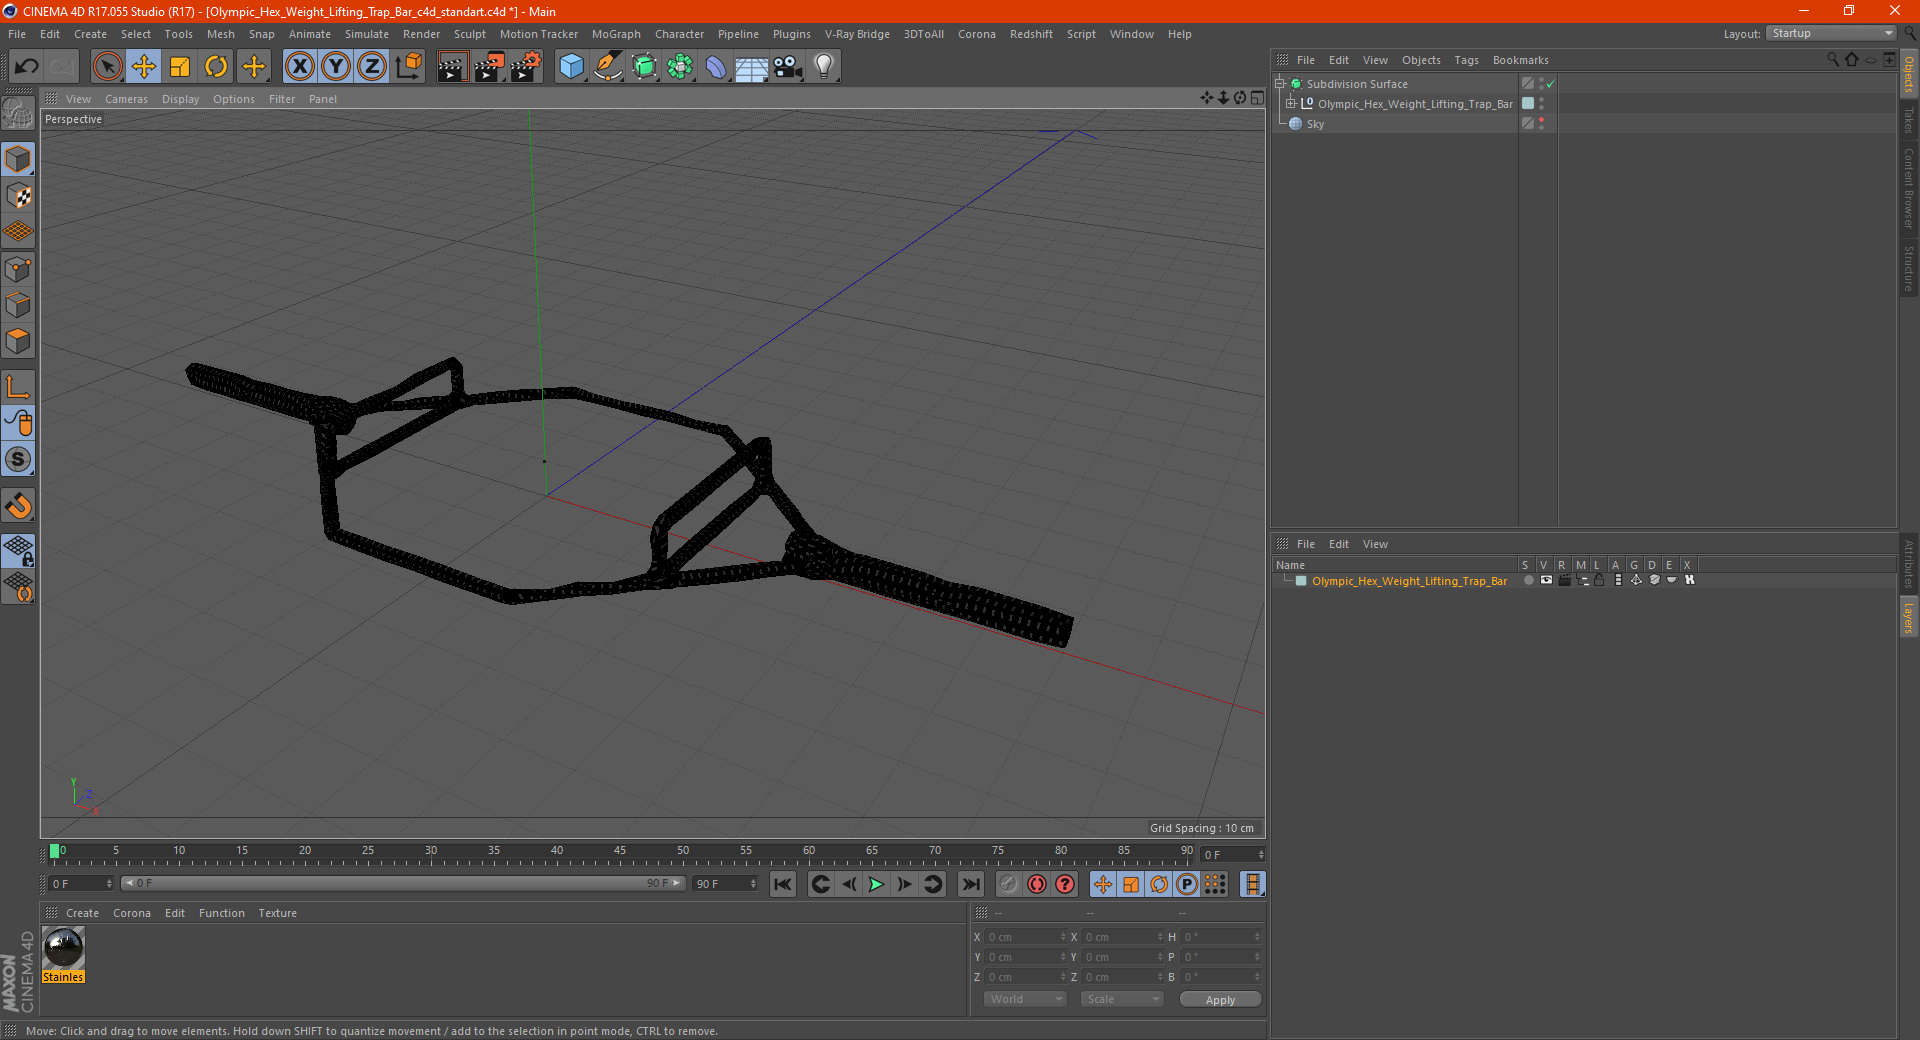Click the Record Active Objects button
The width and height of the screenshot is (1920, 1040).
click(1009, 884)
